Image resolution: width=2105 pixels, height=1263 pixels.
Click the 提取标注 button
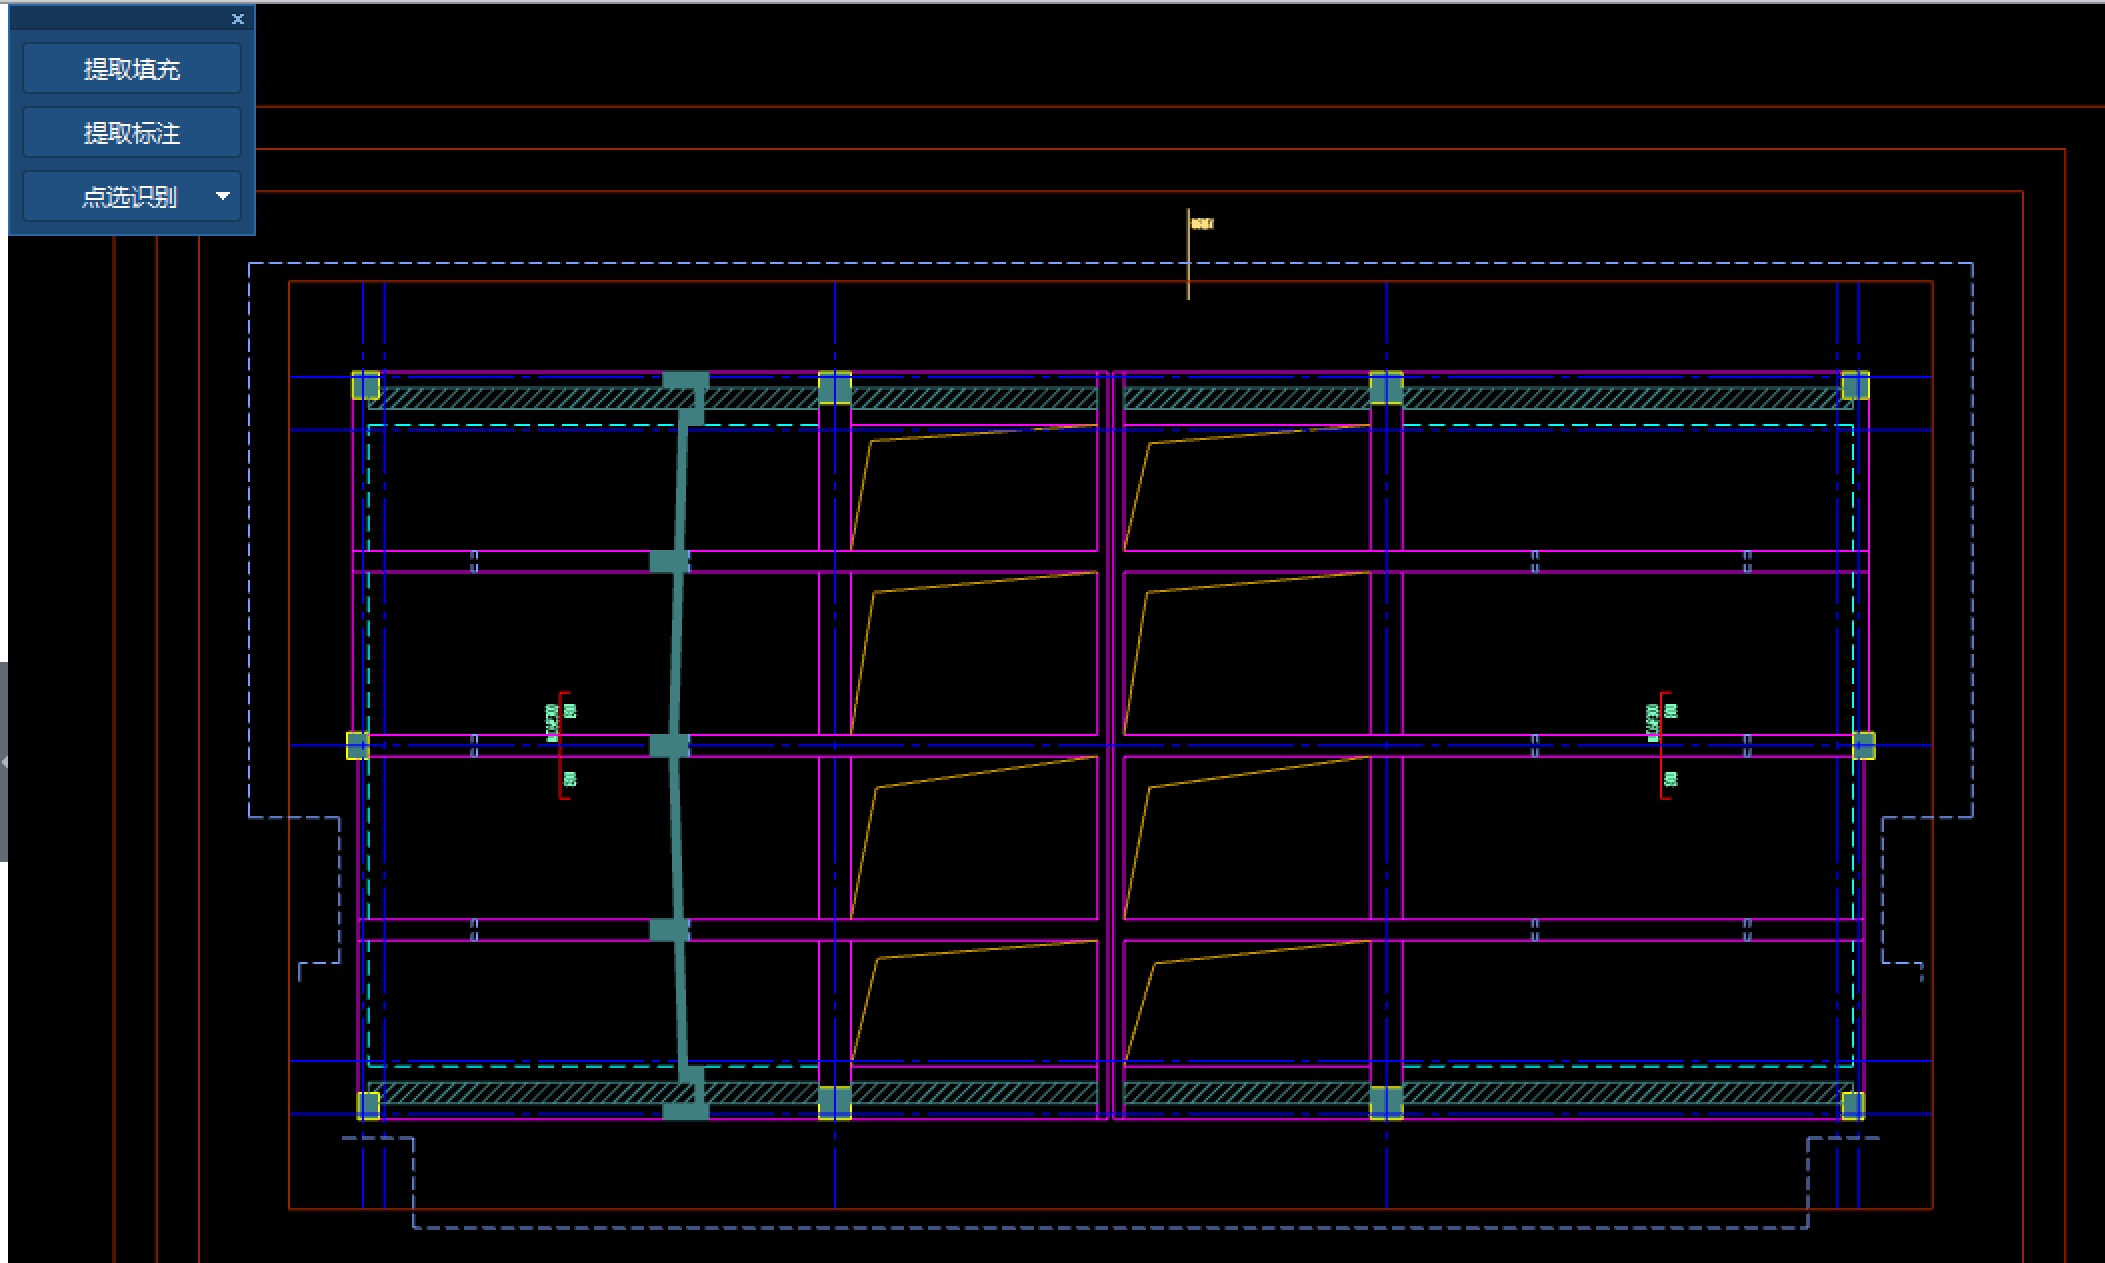point(131,133)
